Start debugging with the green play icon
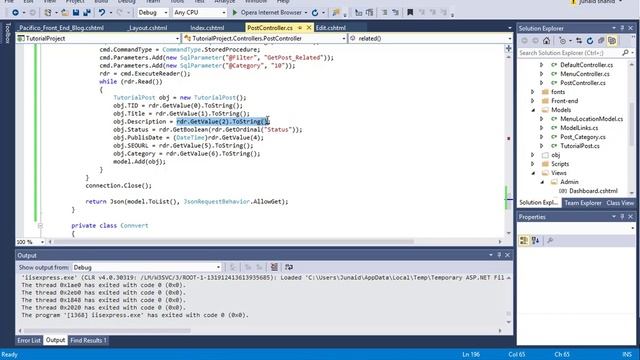 tap(235, 13)
